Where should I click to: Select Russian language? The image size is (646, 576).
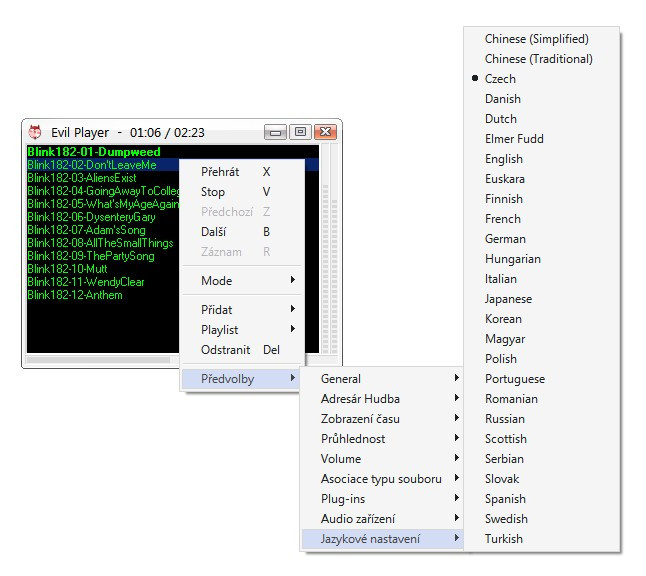[542, 419]
